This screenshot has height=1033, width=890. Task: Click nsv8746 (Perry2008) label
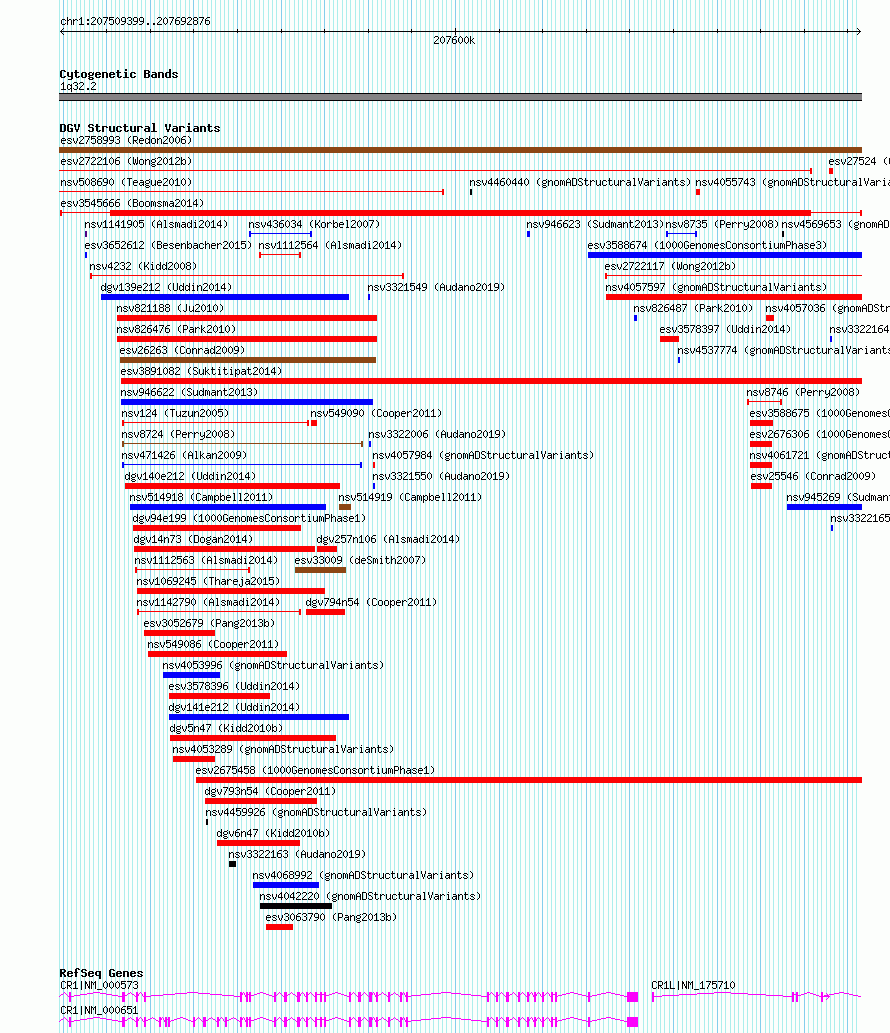(x=803, y=393)
